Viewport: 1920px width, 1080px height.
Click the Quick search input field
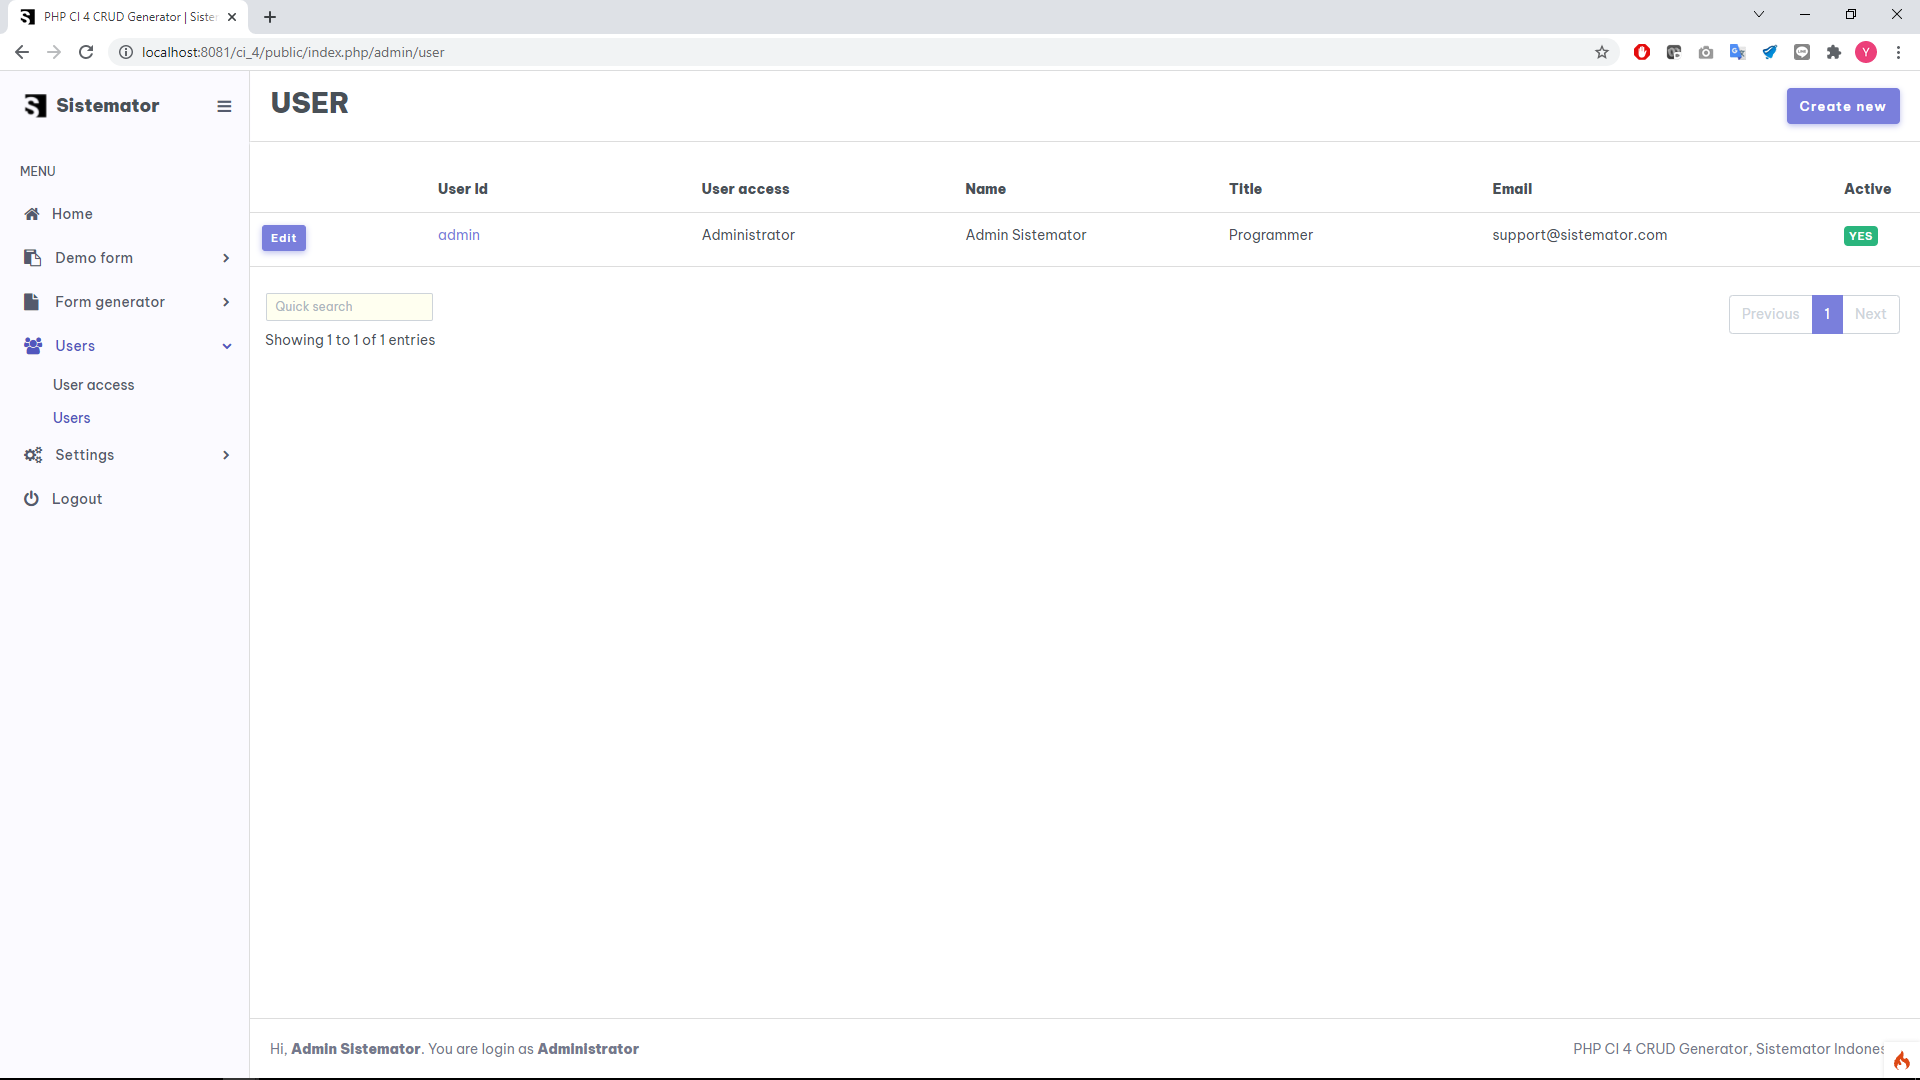click(349, 307)
